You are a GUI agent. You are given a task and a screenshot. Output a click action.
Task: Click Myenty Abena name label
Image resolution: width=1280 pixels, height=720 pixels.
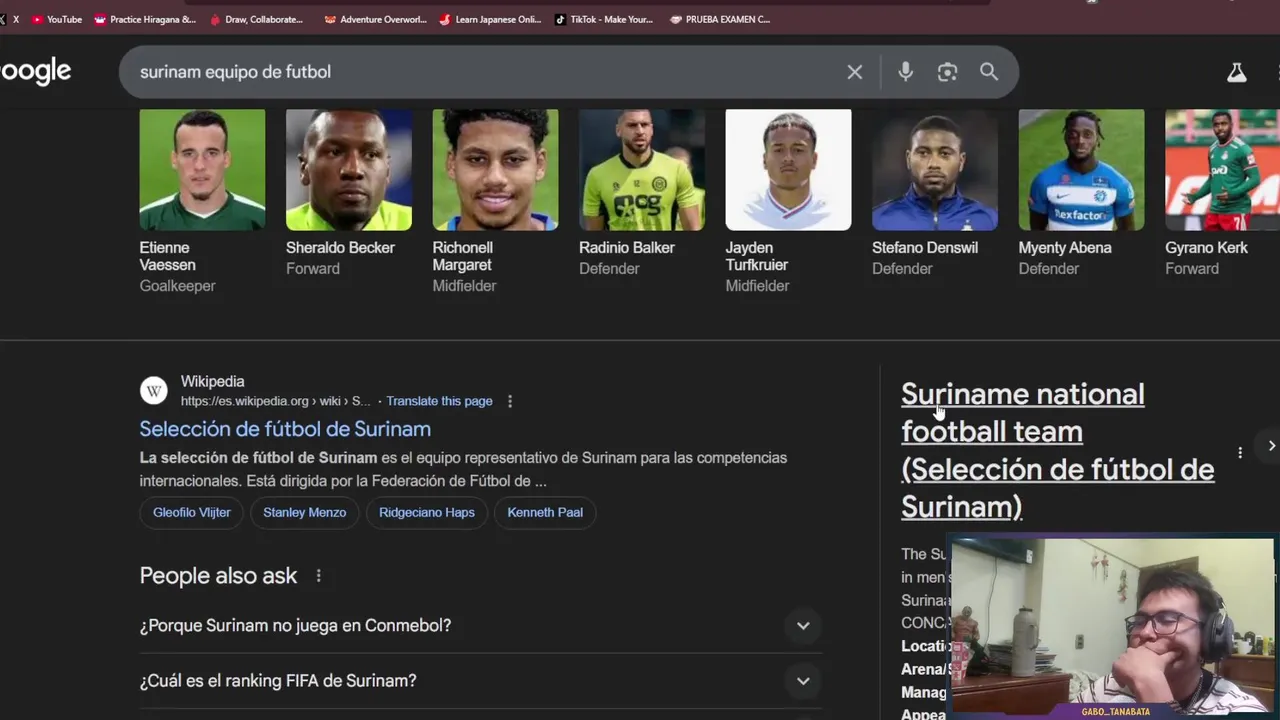click(x=1065, y=248)
